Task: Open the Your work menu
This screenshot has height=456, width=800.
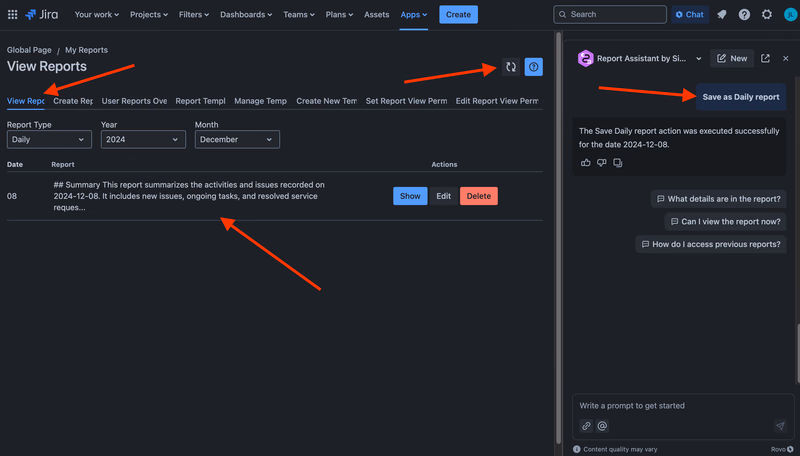Action: click(96, 15)
